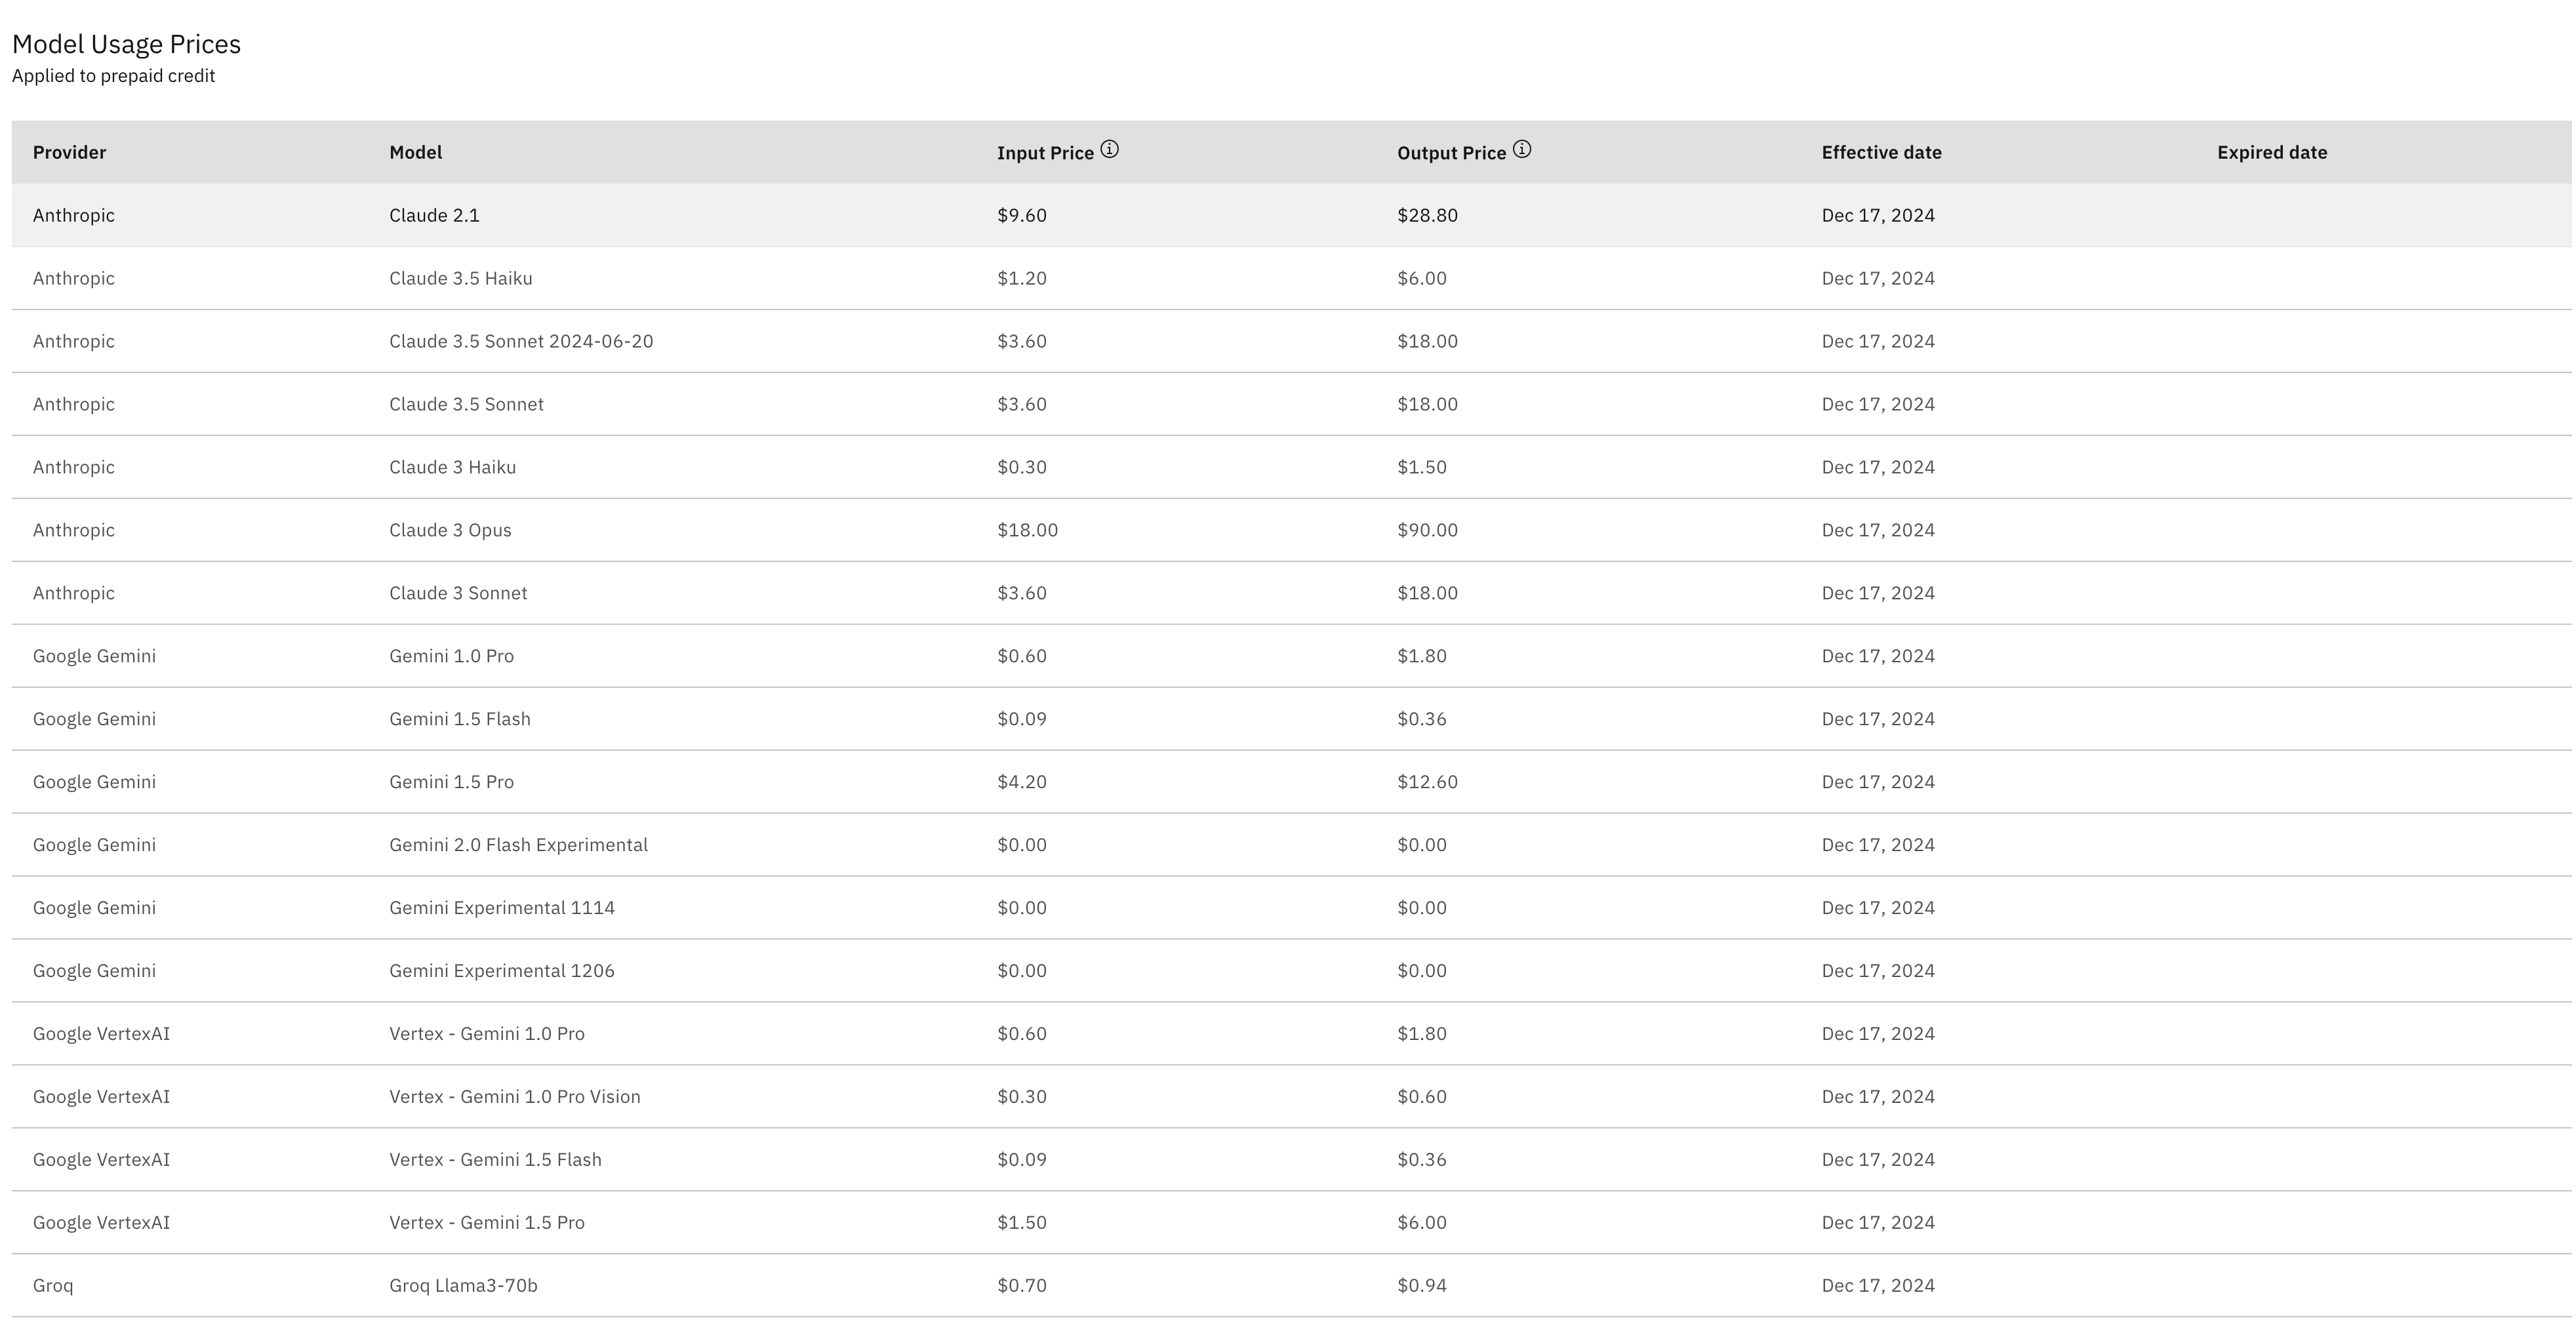
Task: Click the $4.20 input price cell
Action: [x=1021, y=782]
